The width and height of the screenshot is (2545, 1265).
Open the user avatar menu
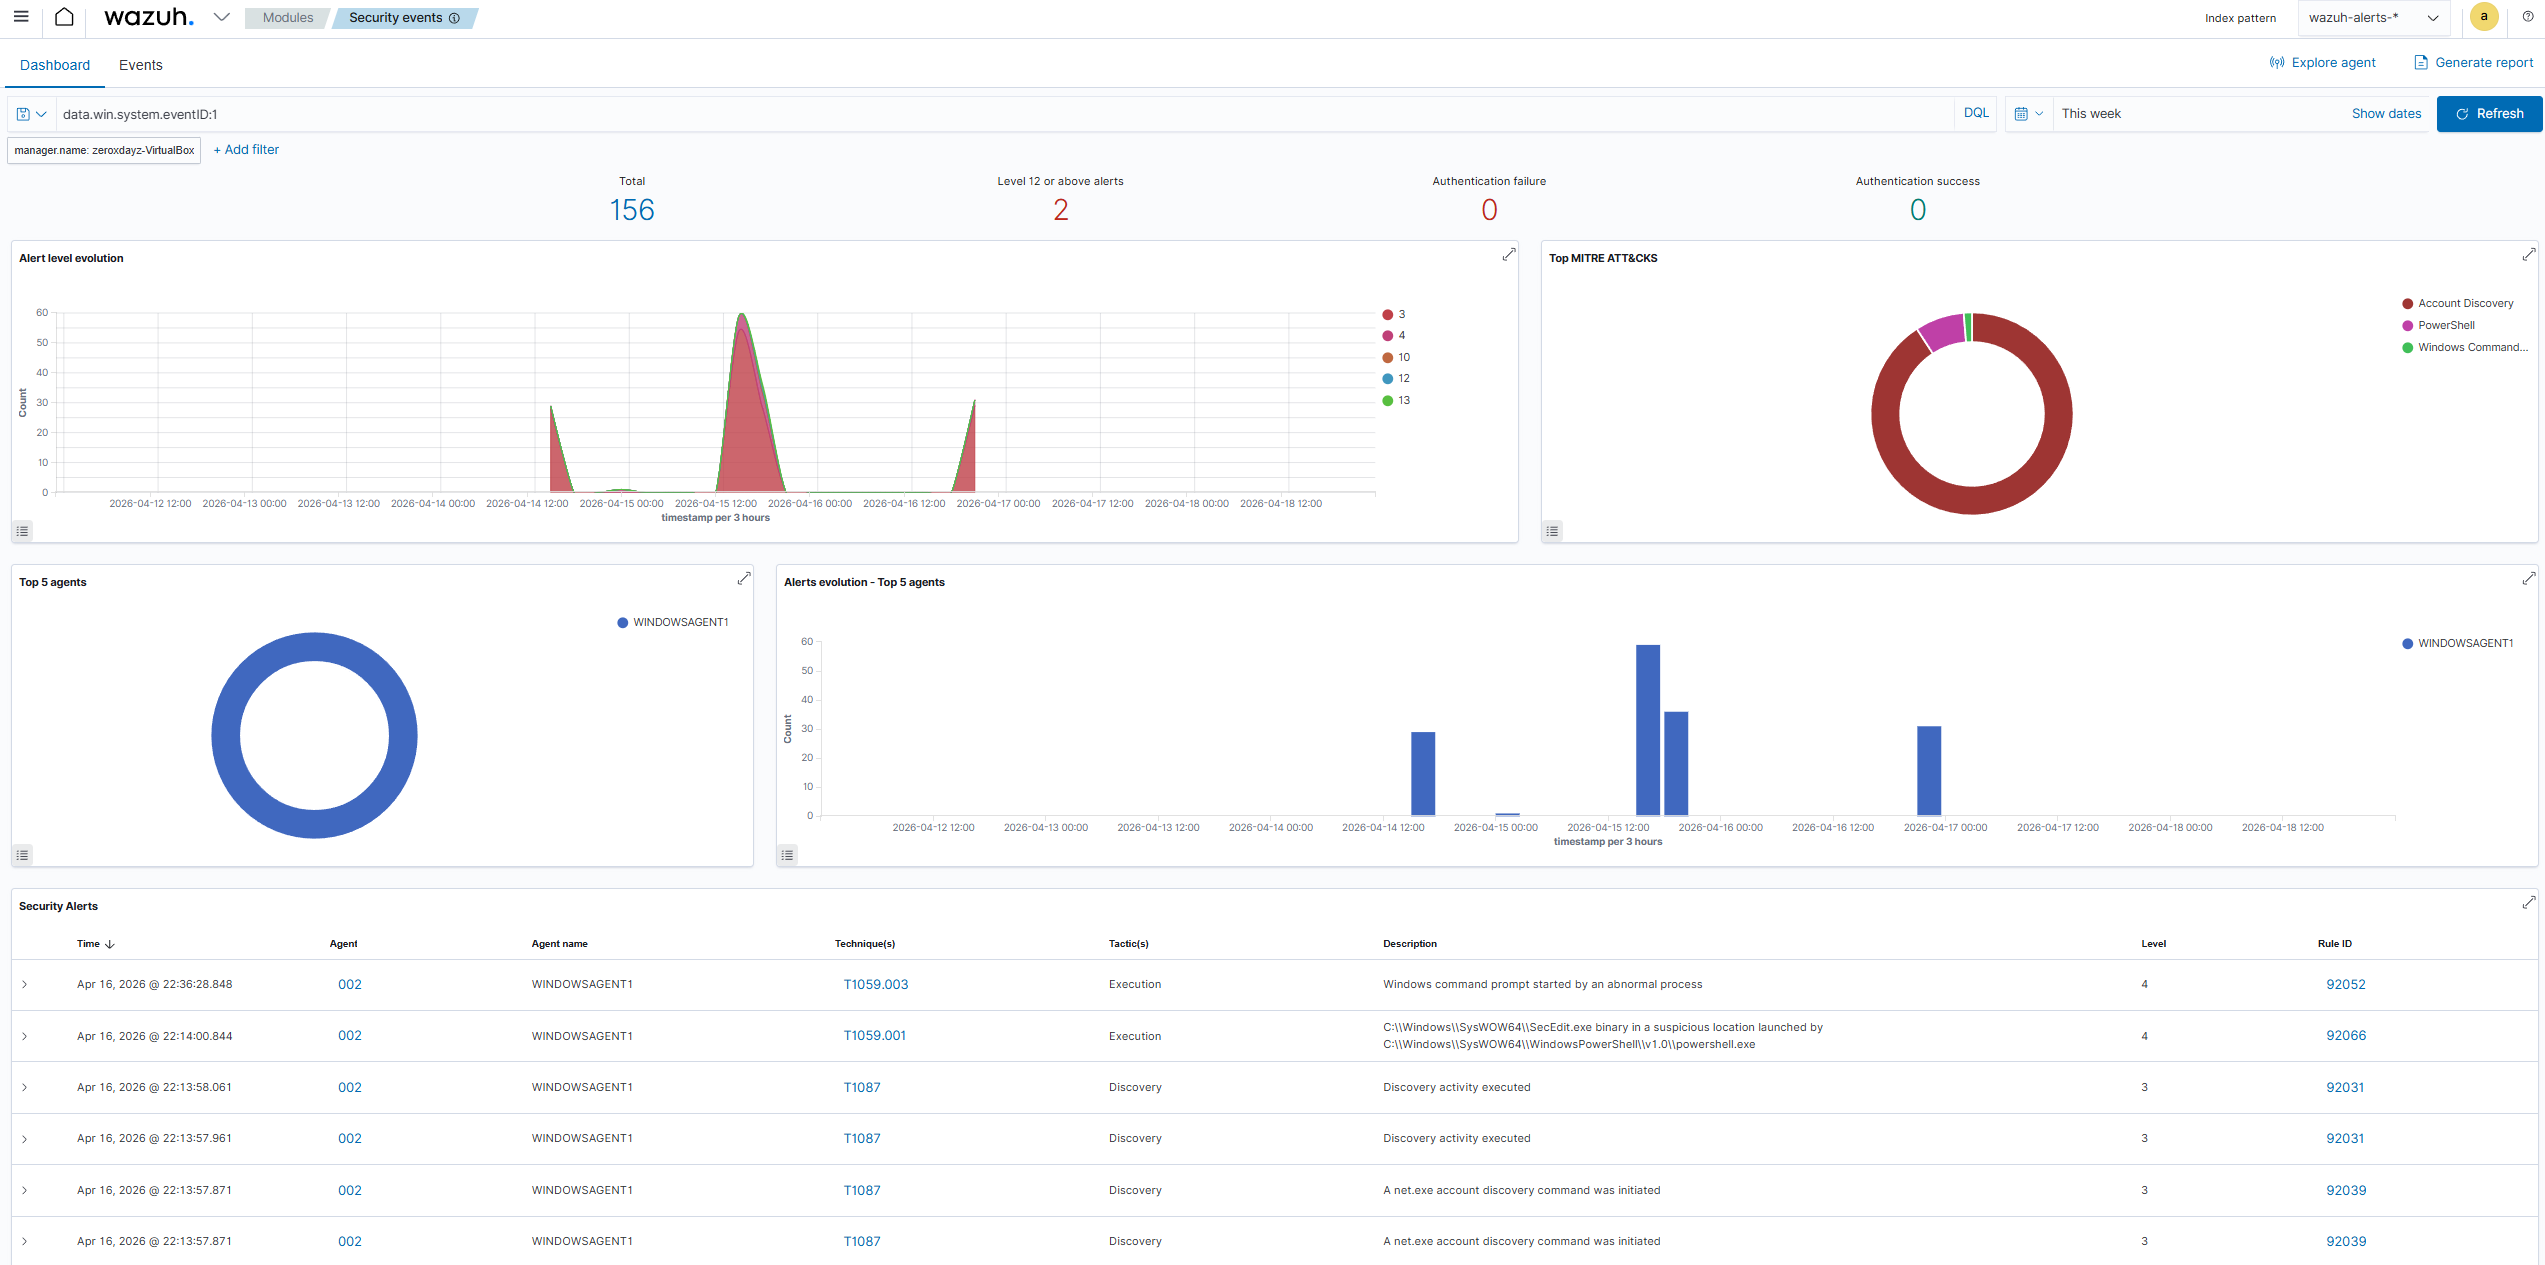coord(2484,17)
